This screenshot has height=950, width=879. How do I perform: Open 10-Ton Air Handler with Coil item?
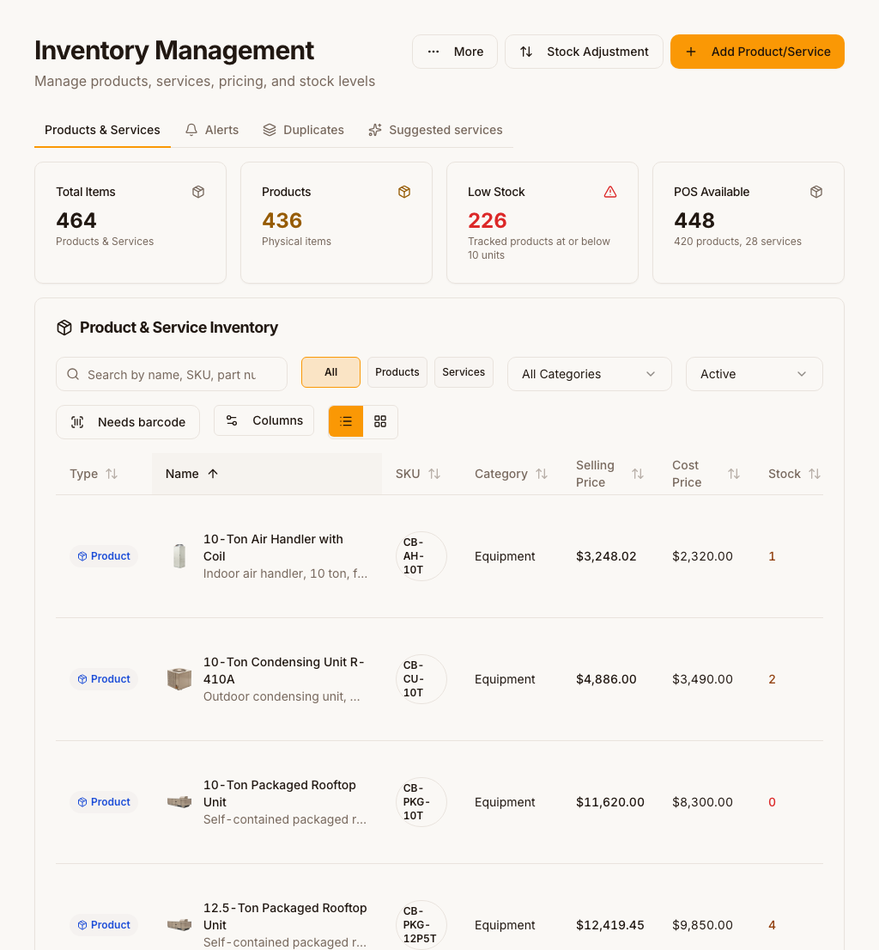coord(273,548)
